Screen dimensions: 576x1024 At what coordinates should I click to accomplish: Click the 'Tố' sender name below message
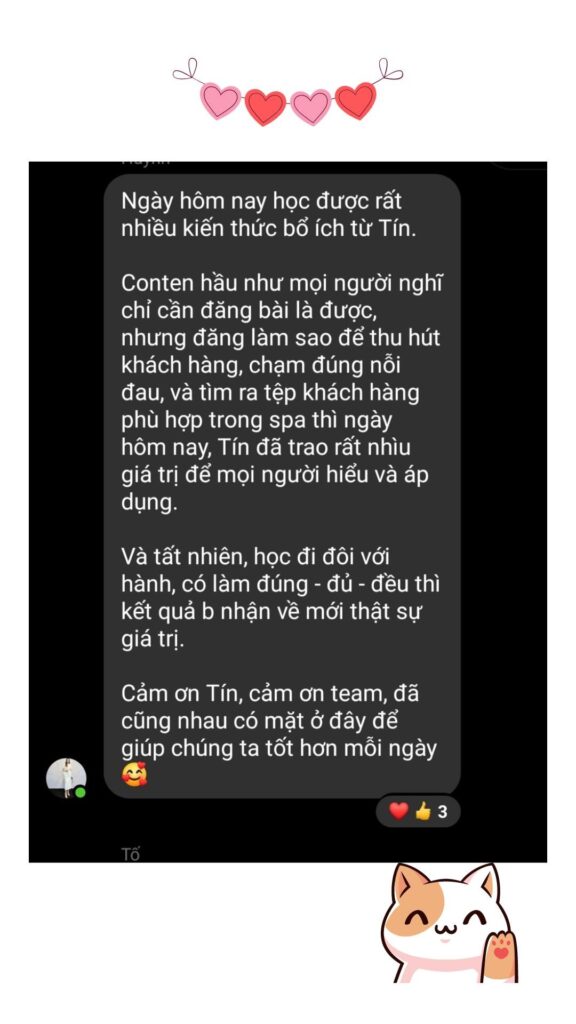click(x=131, y=854)
